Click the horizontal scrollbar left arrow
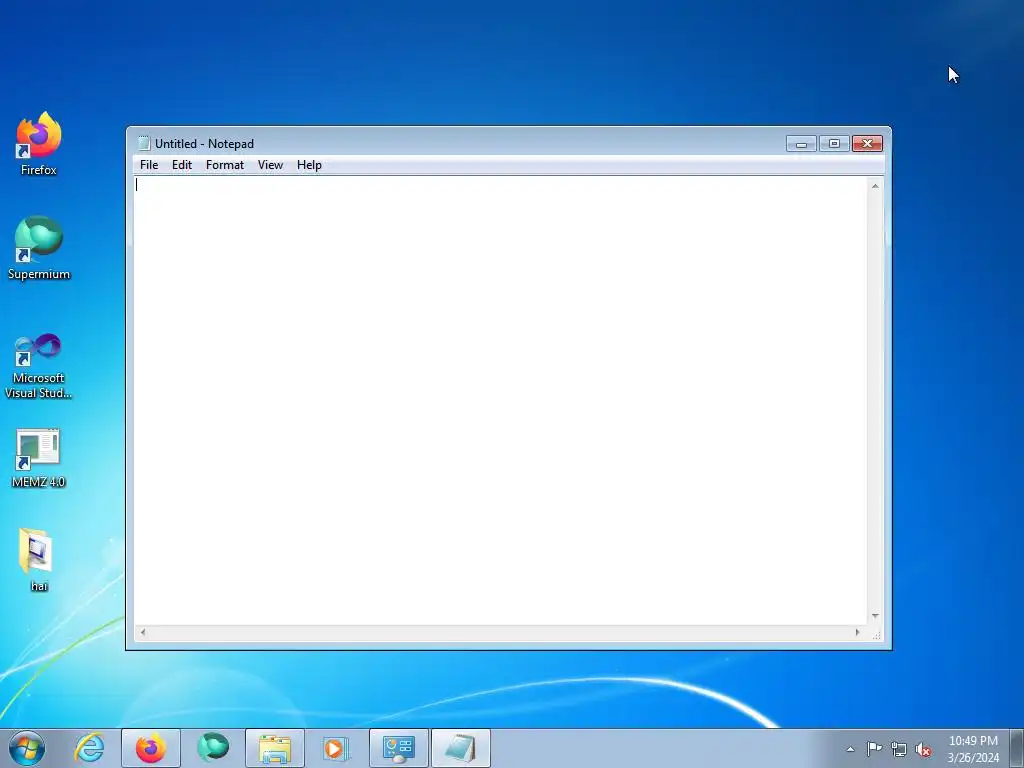The height and width of the screenshot is (768, 1024). (143, 632)
